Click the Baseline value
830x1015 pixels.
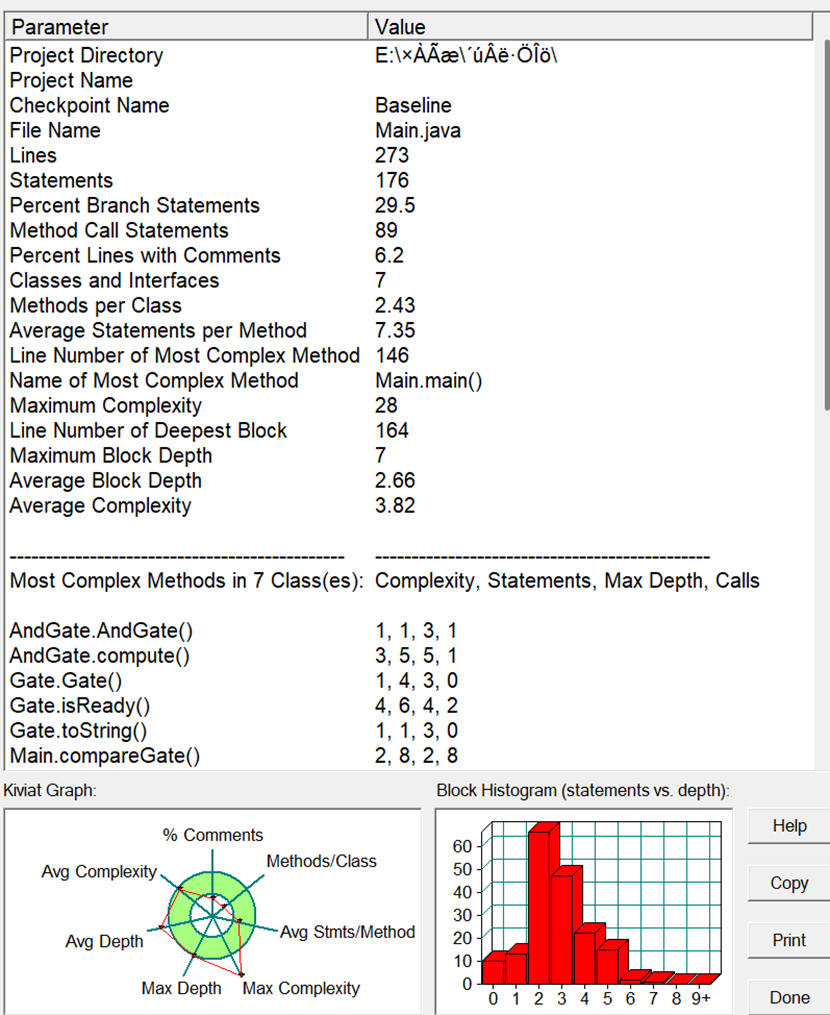pyautogui.click(x=413, y=106)
